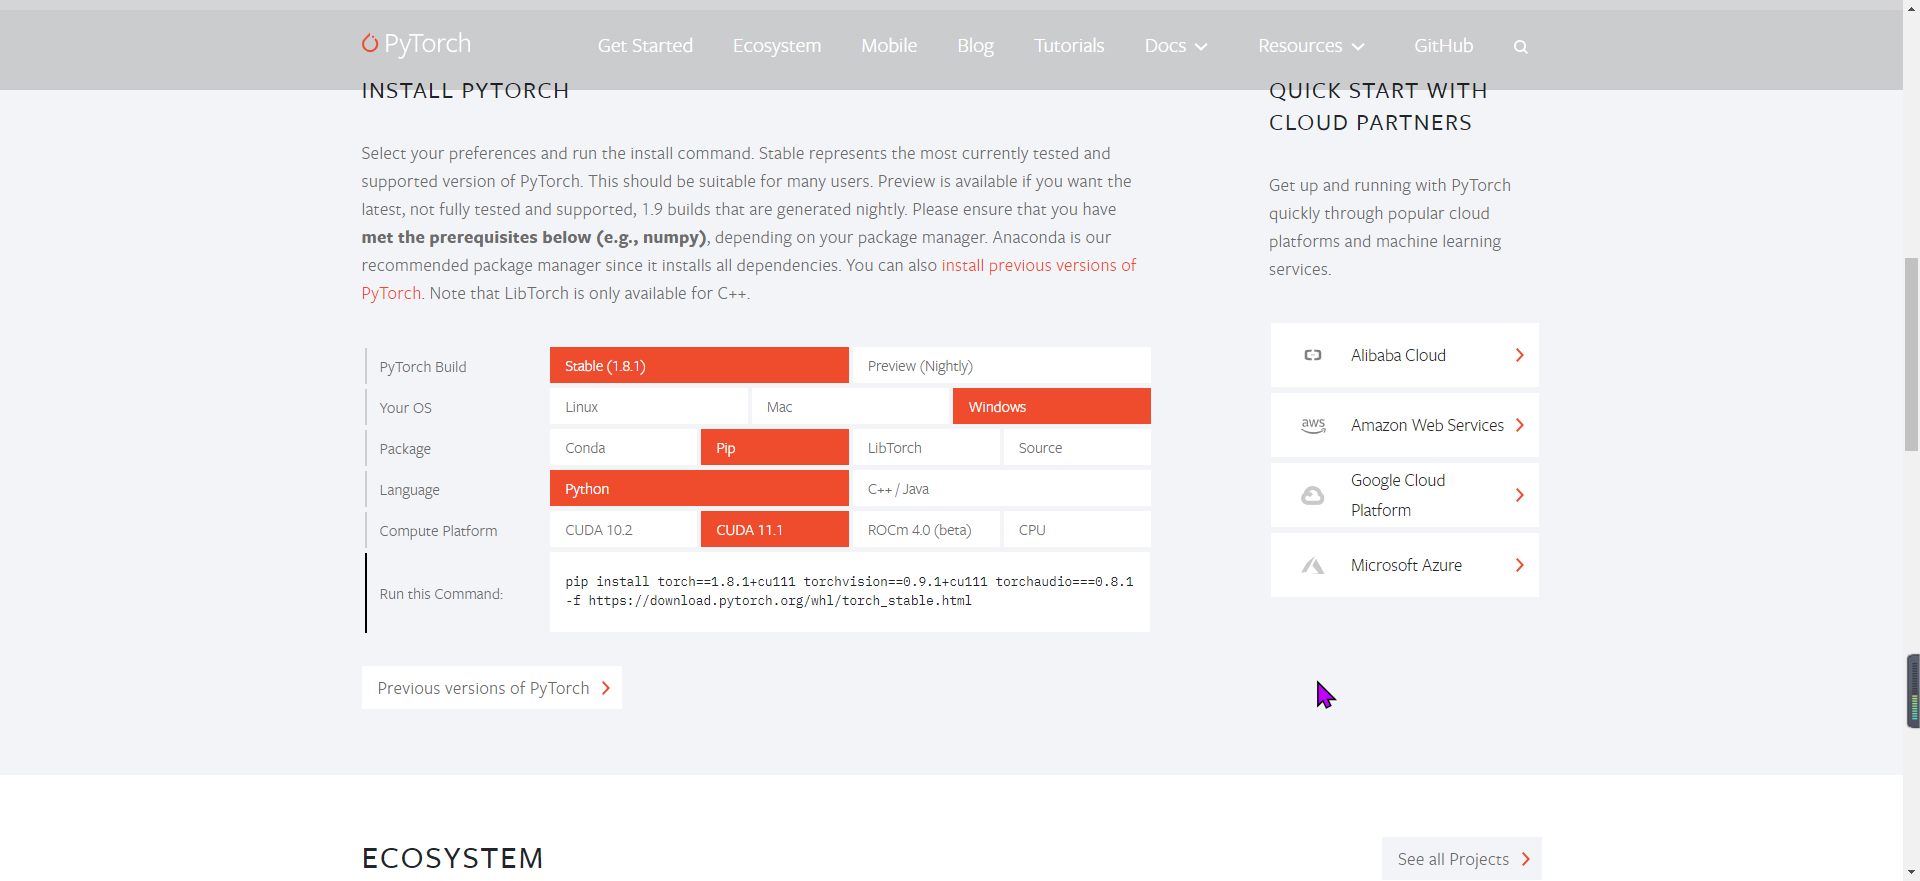The image size is (1920, 881).
Task: Click the Microsoft Azure logo icon
Action: coord(1312,566)
